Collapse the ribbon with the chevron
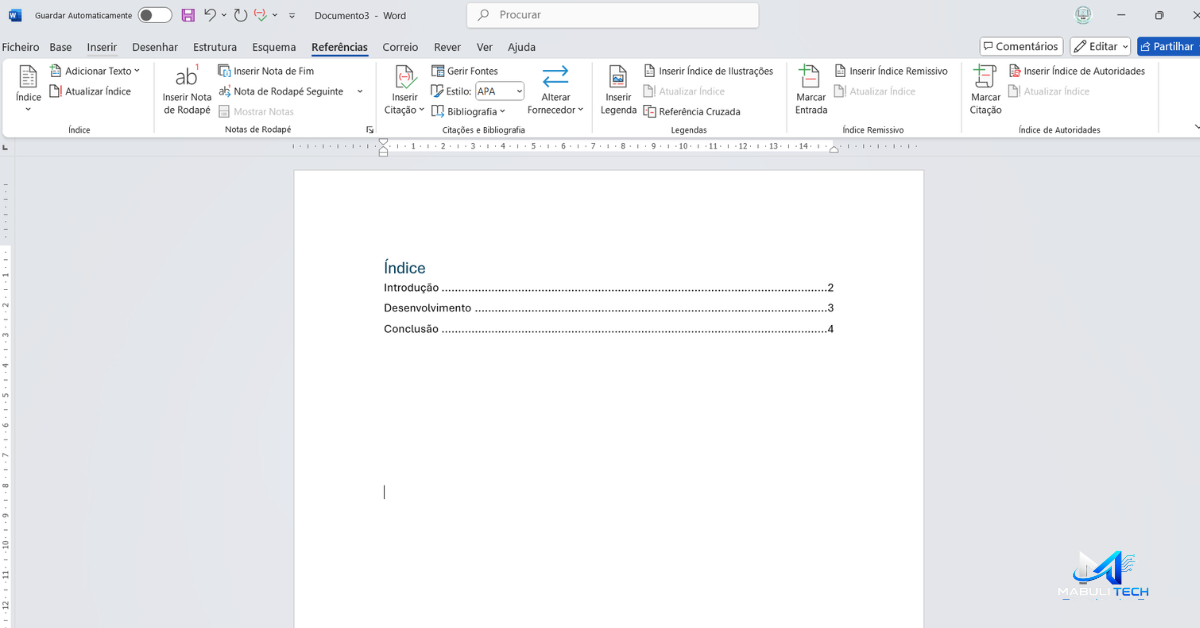The width and height of the screenshot is (1200, 628). [1196, 128]
